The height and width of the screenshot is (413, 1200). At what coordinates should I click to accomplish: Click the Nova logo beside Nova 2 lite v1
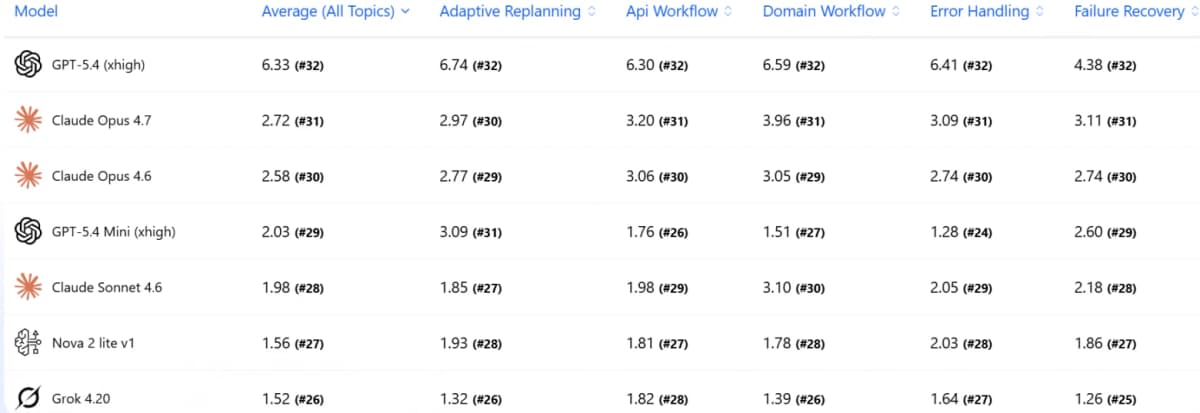point(27,343)
